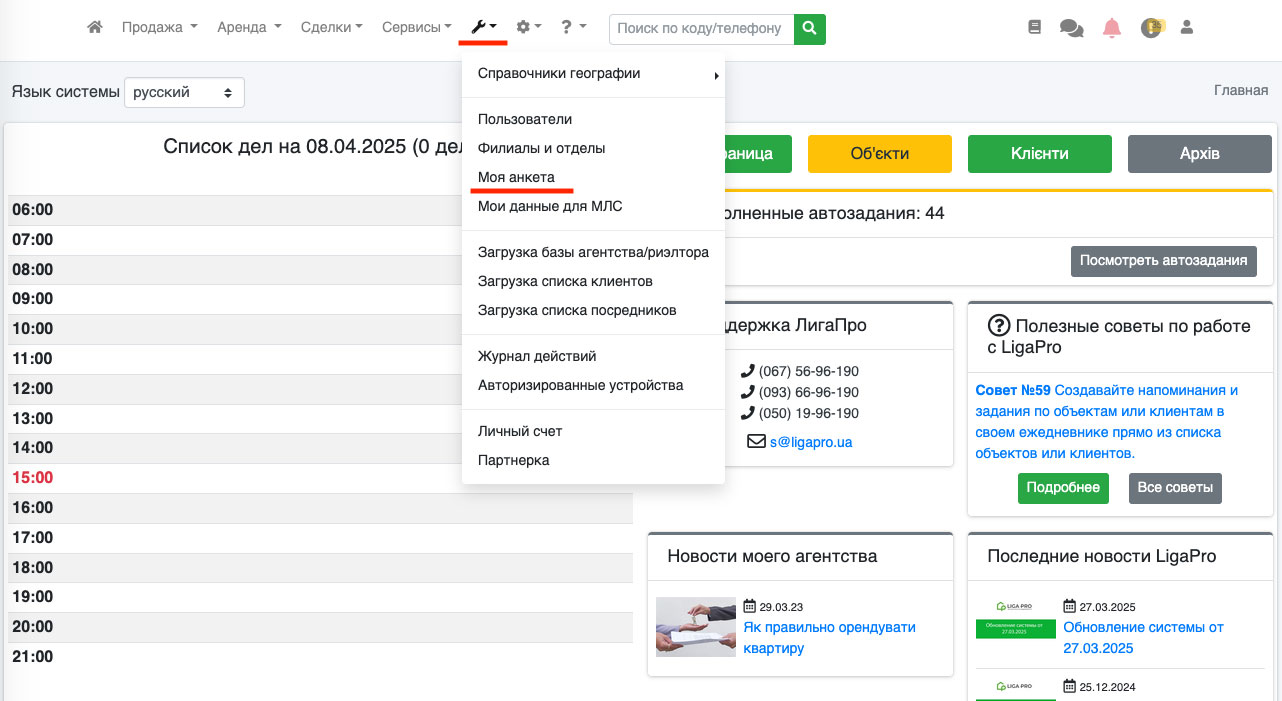The image size is (1282, 701).
Task: Open the chat messages icon
Action: [x=1071, y=29]
